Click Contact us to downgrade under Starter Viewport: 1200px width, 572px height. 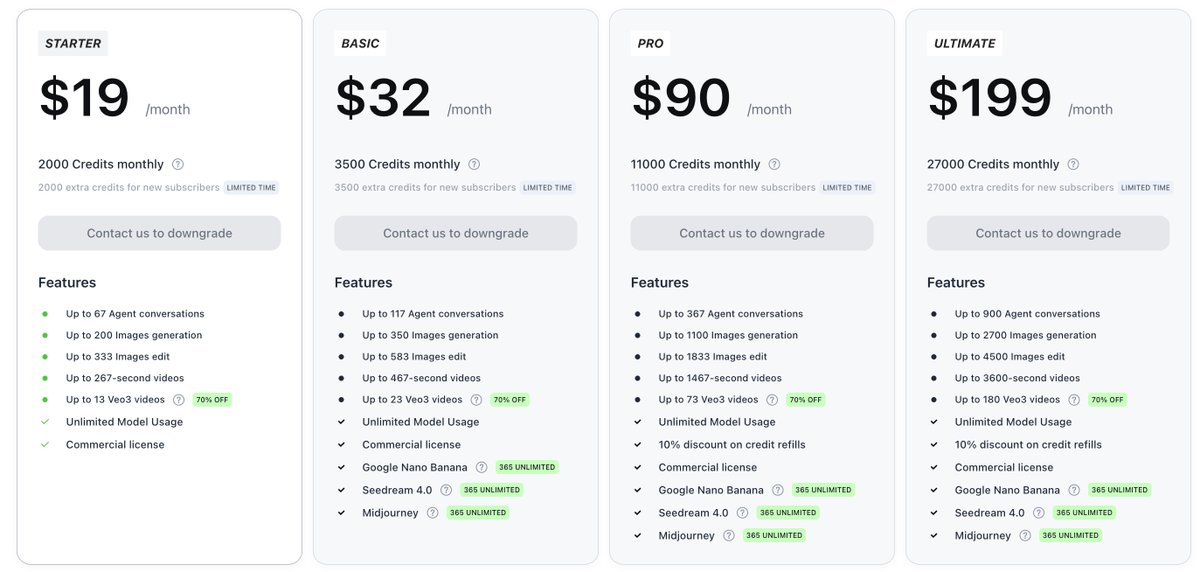pos(159,233)
